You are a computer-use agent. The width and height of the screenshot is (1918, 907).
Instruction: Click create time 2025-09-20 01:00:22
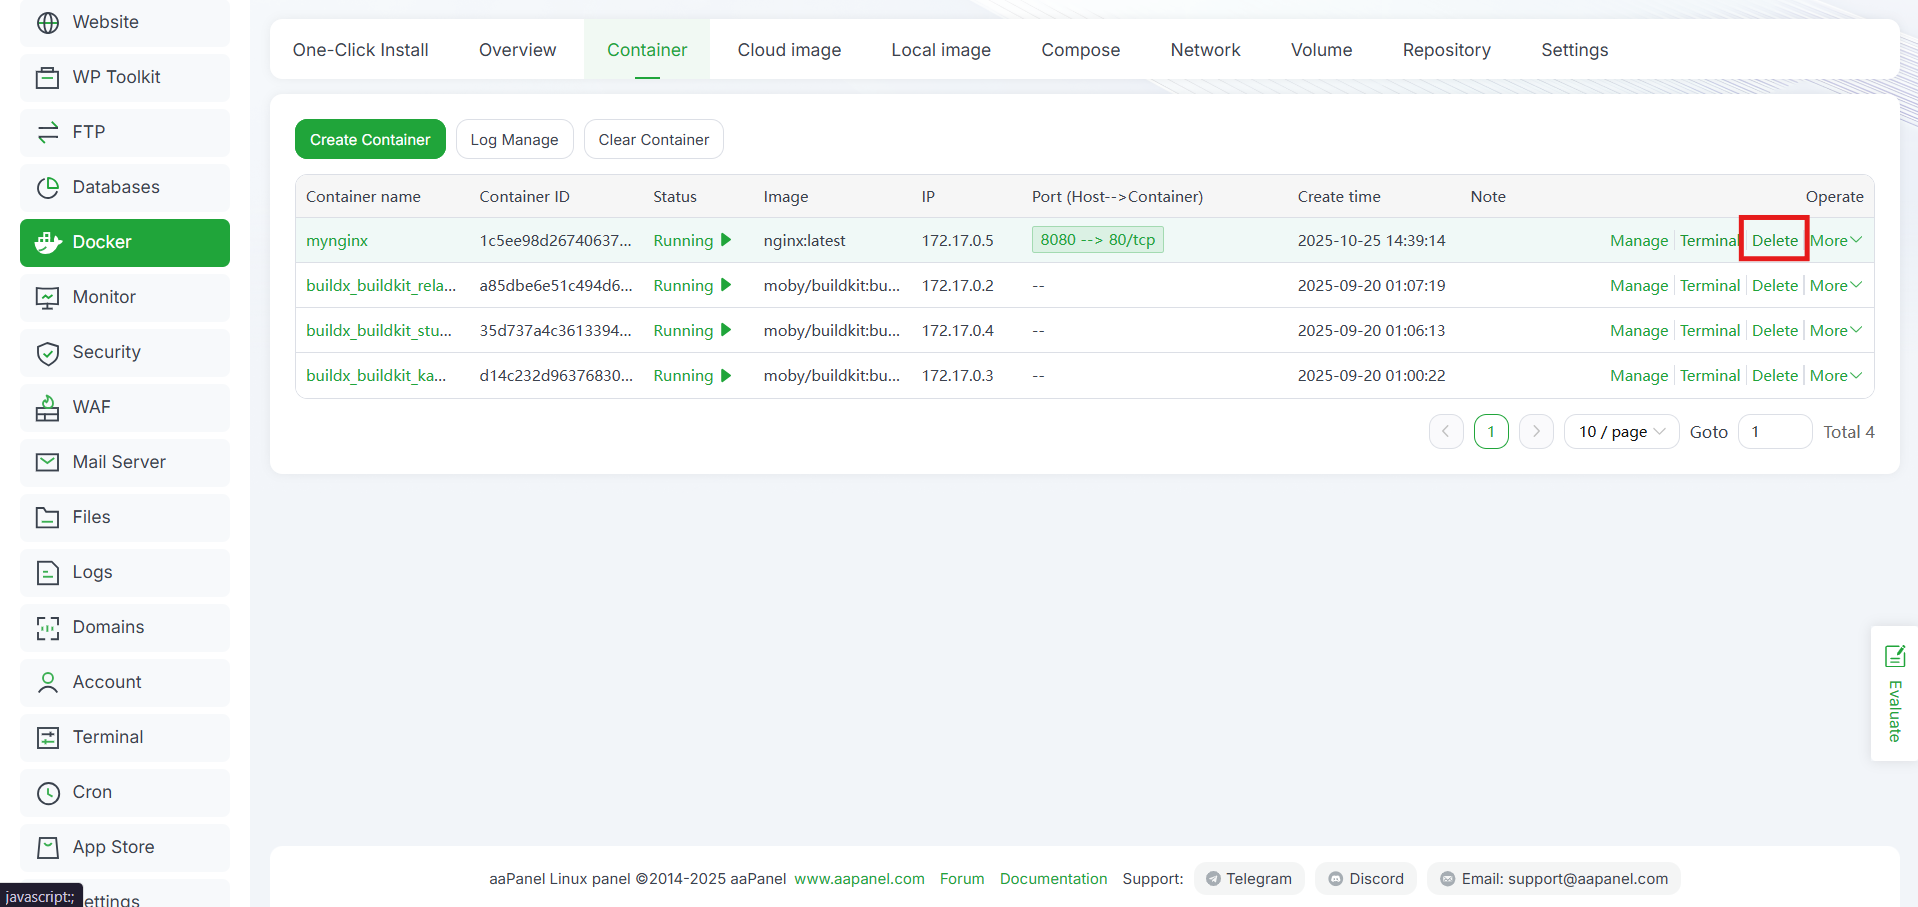(x=1371, y=375)
